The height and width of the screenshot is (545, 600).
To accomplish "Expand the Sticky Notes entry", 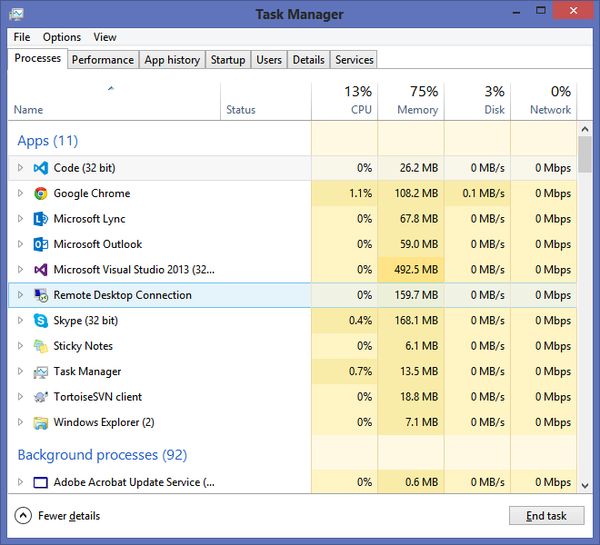I will (20, 346).
